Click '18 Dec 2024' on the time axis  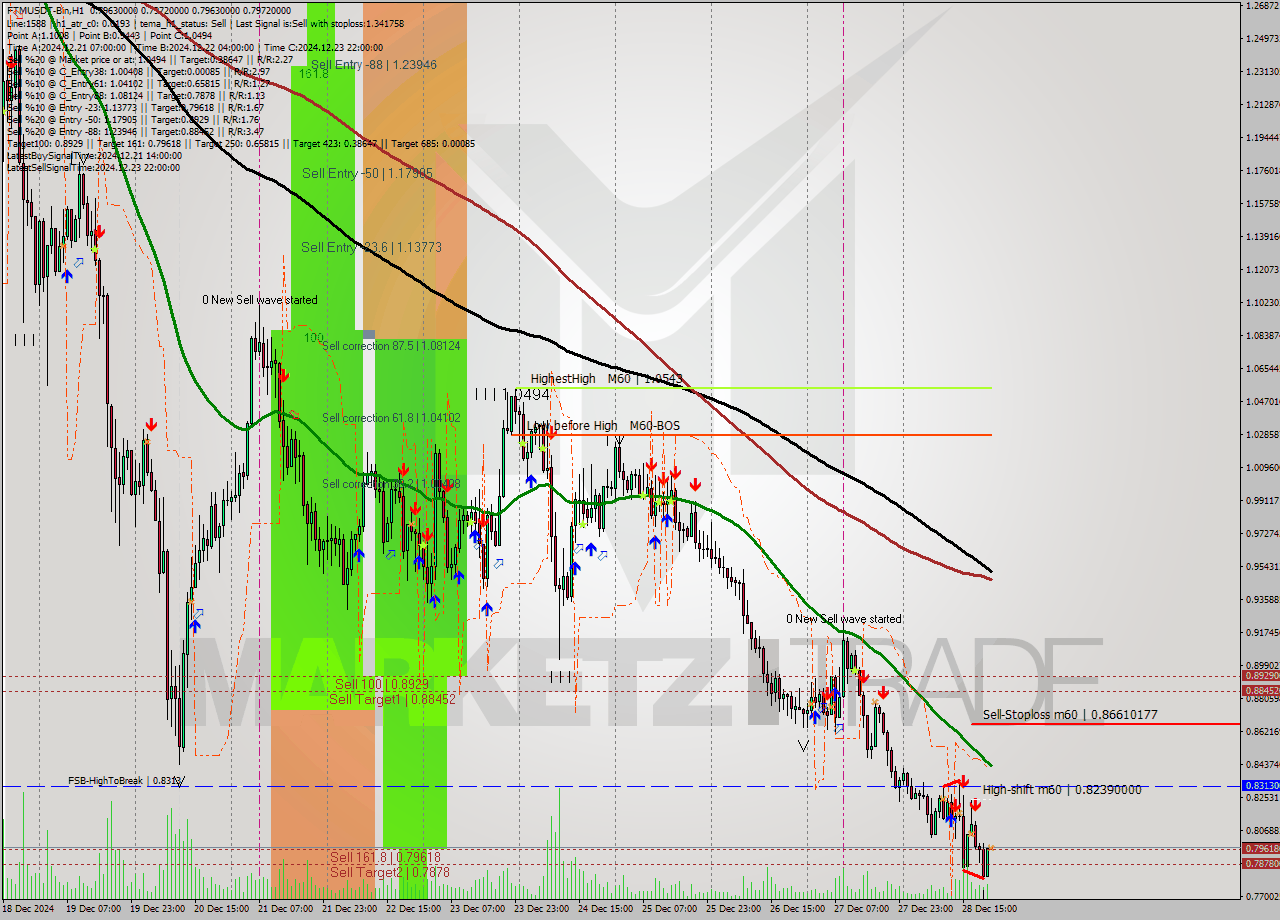coord(28,909)
